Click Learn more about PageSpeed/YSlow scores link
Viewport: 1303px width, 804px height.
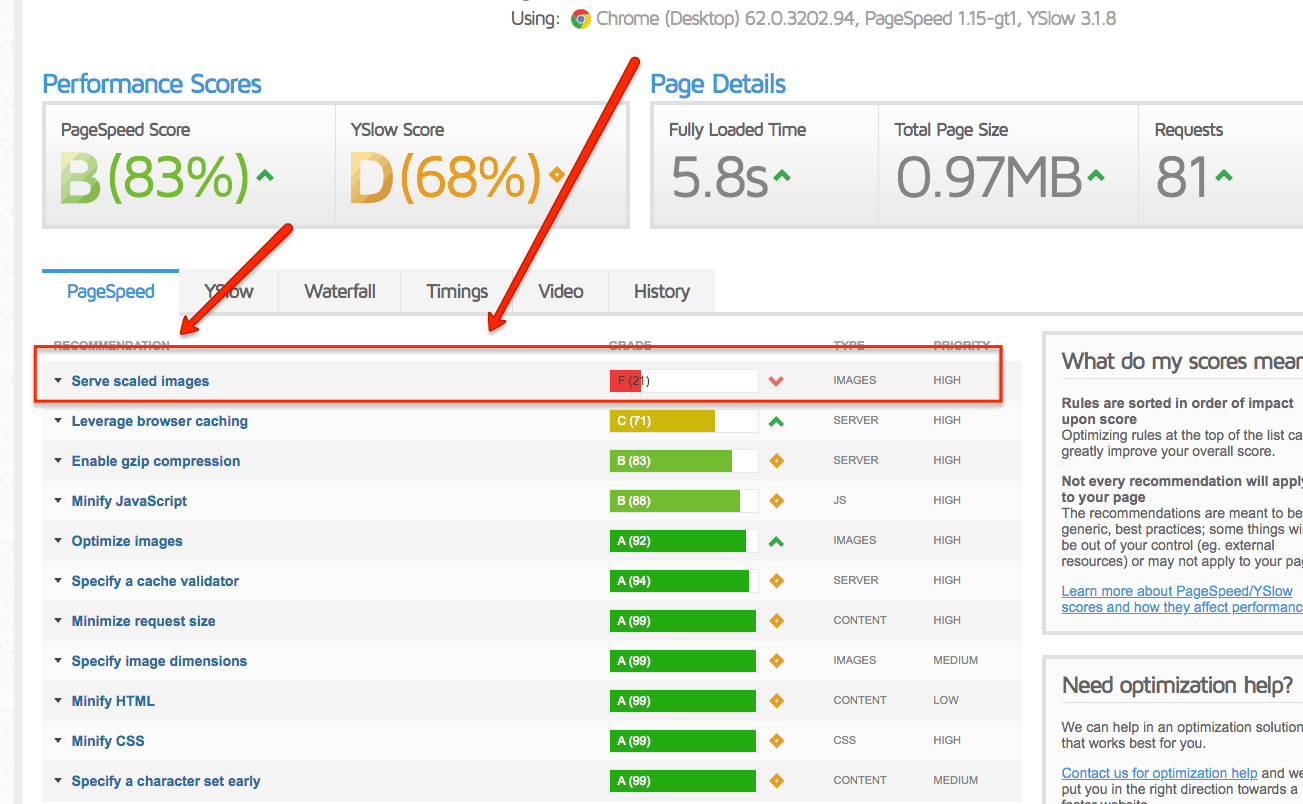1180,599
